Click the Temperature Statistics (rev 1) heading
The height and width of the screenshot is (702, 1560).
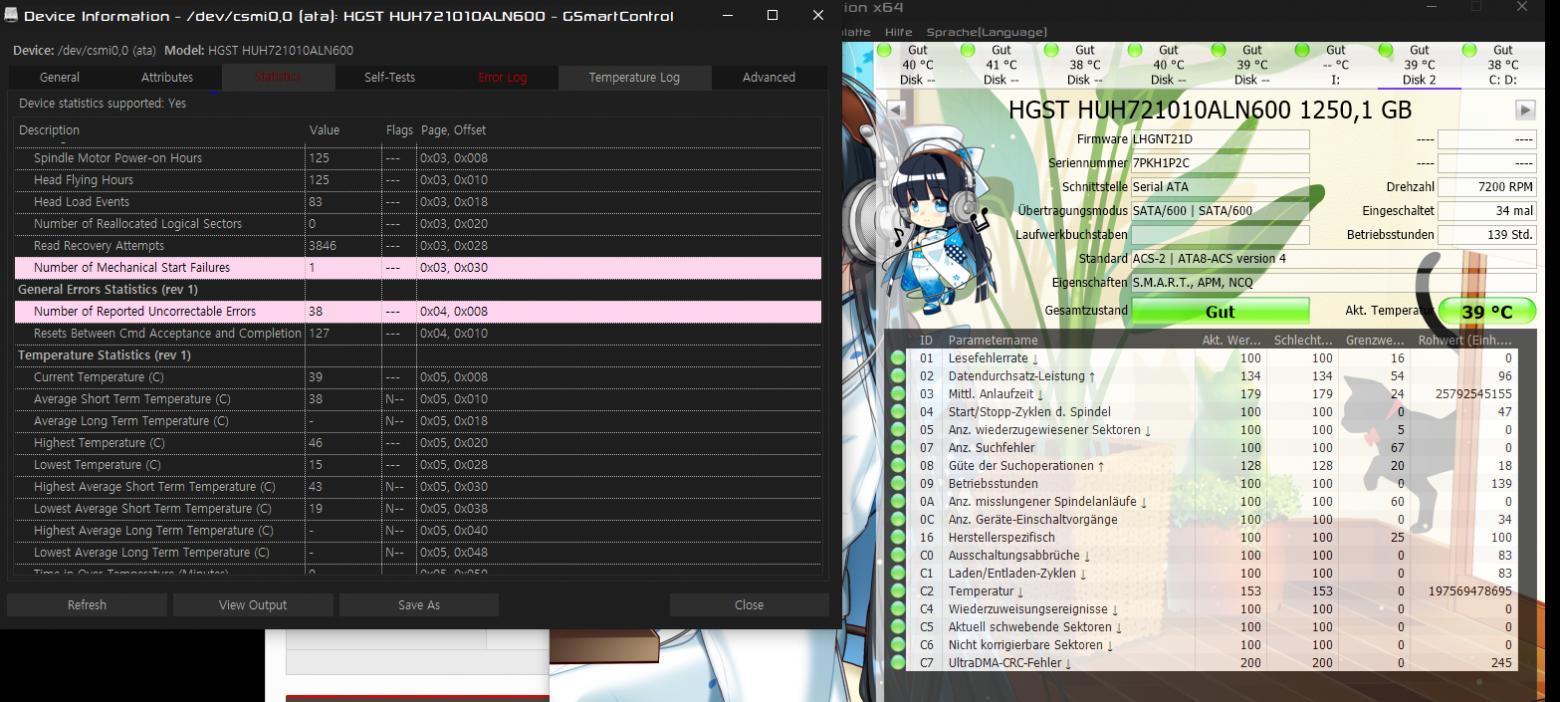(x=104, y=356)
